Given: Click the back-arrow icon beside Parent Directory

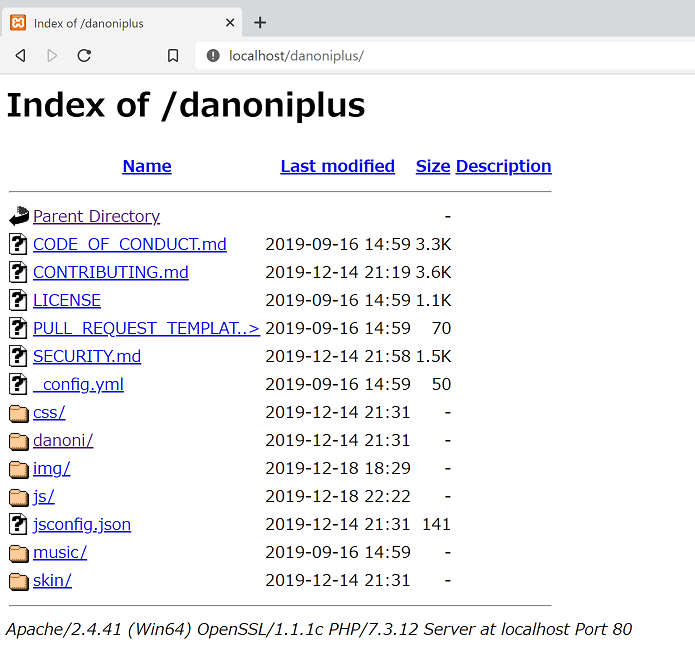Looking at the screenshot, I should click(x=19, y=216).
